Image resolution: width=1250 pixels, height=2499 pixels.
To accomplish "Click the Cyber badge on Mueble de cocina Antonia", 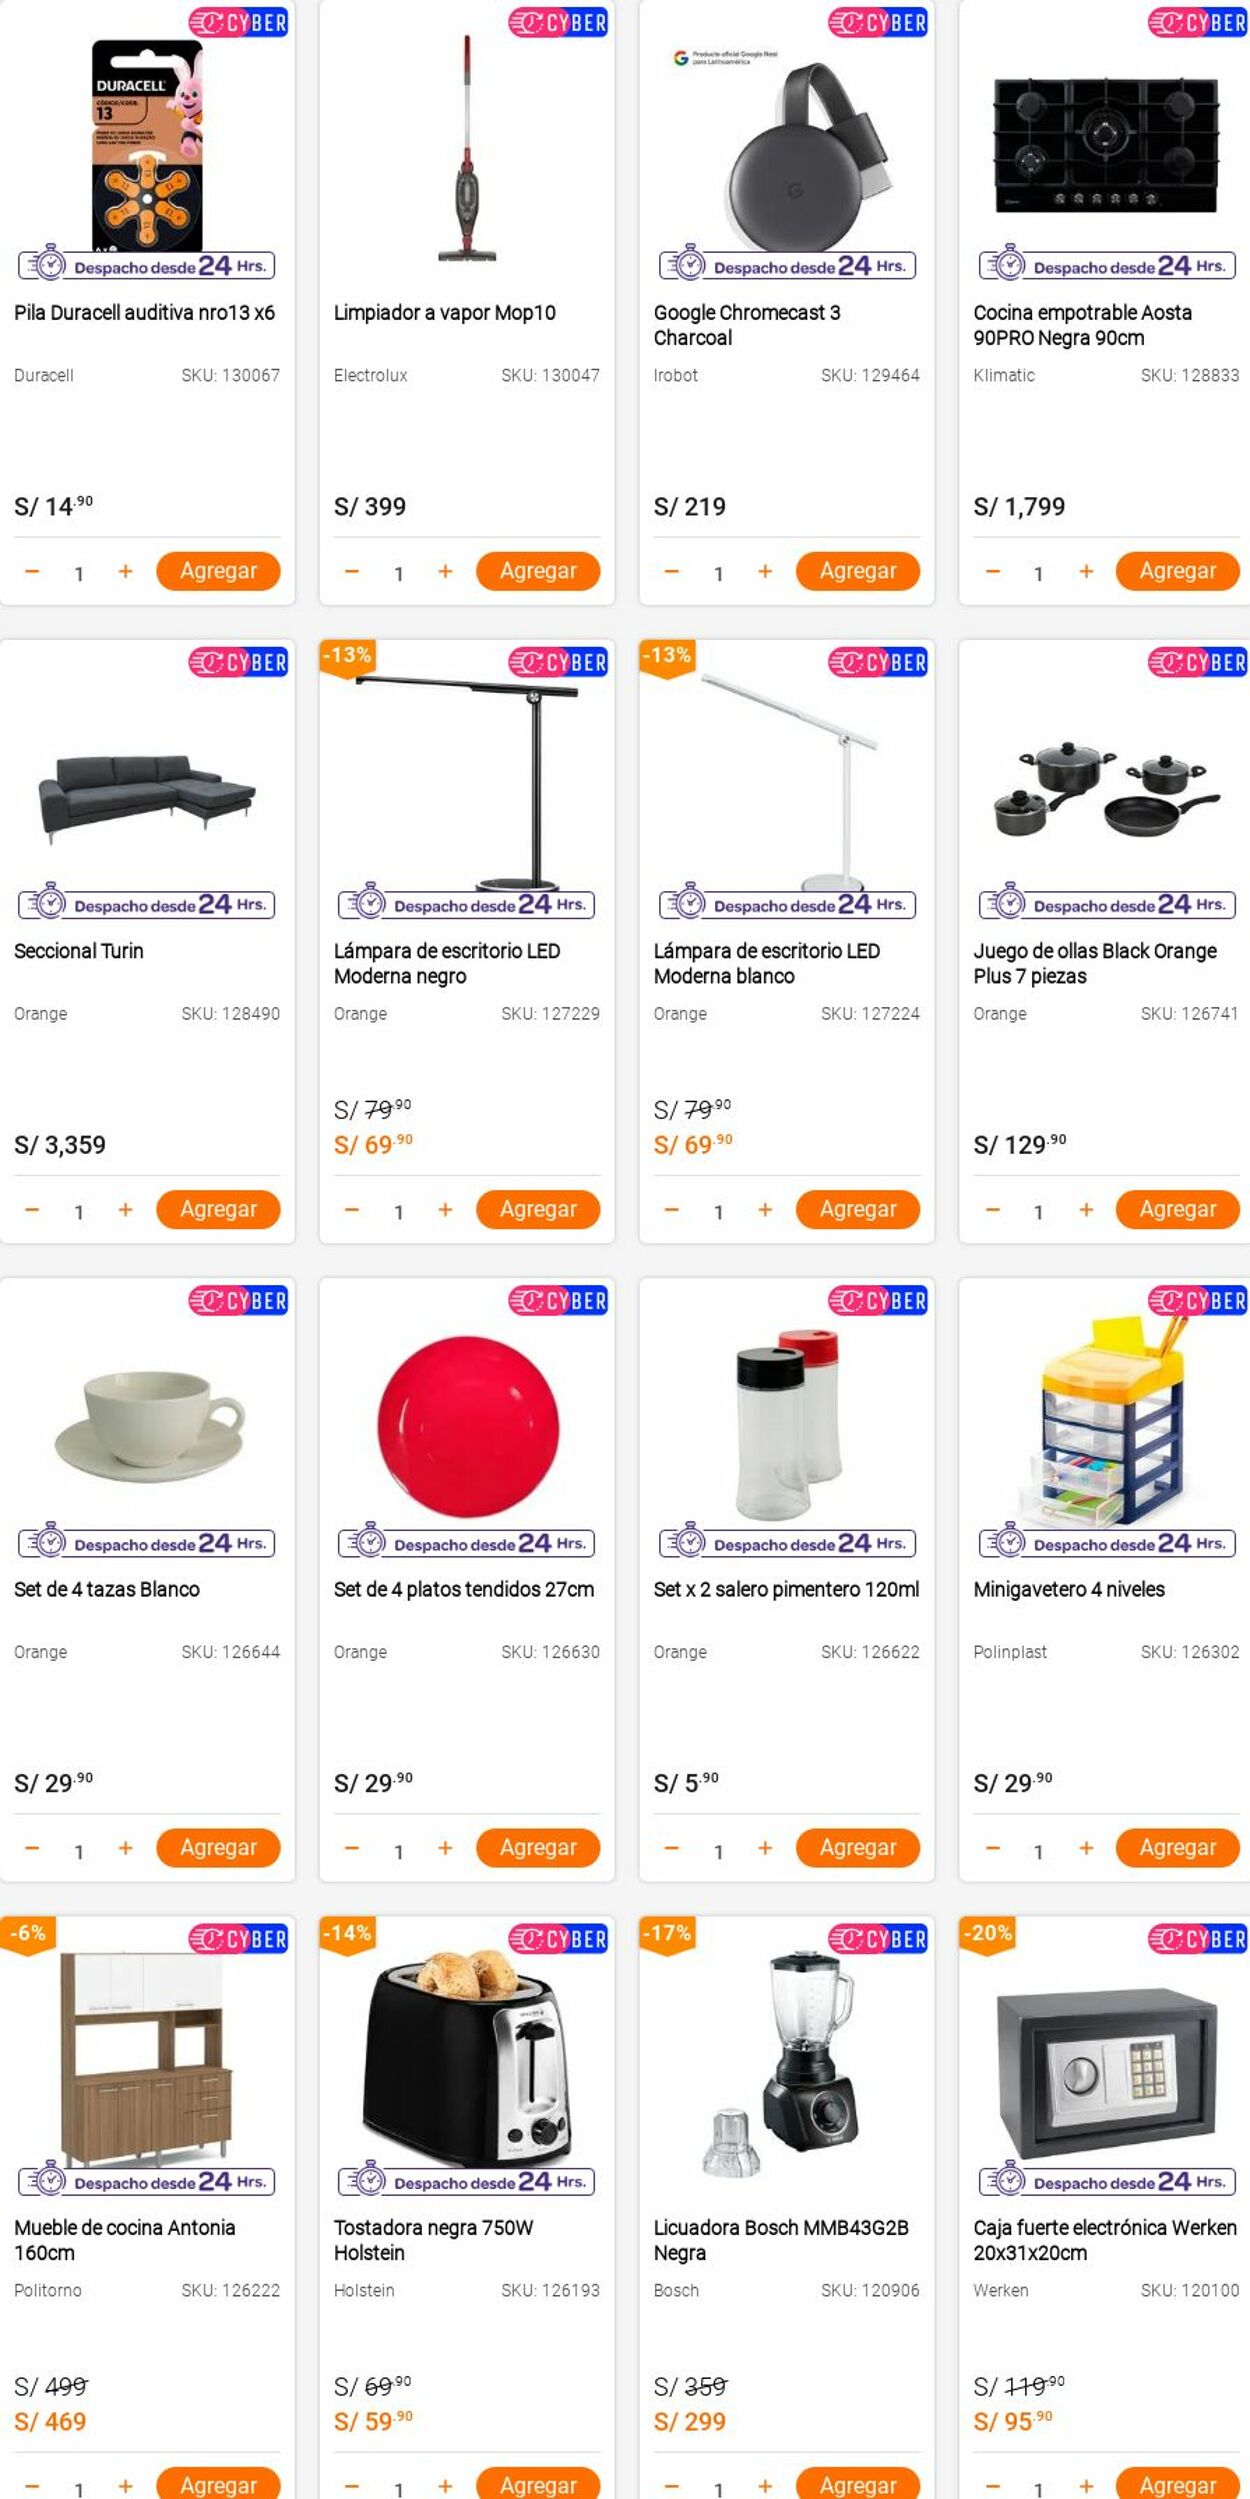I will (x=238, y=1939).
